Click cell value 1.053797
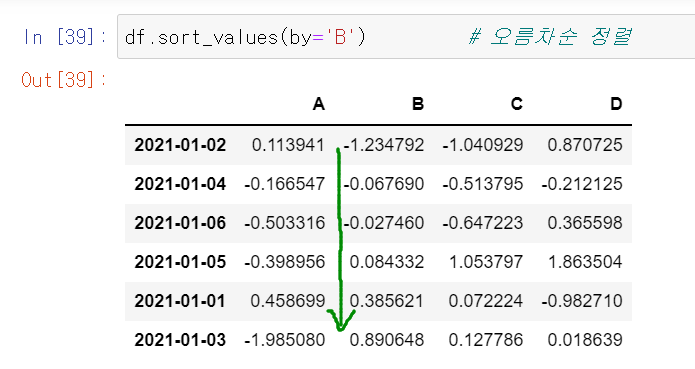 click(x=486, y=262)
